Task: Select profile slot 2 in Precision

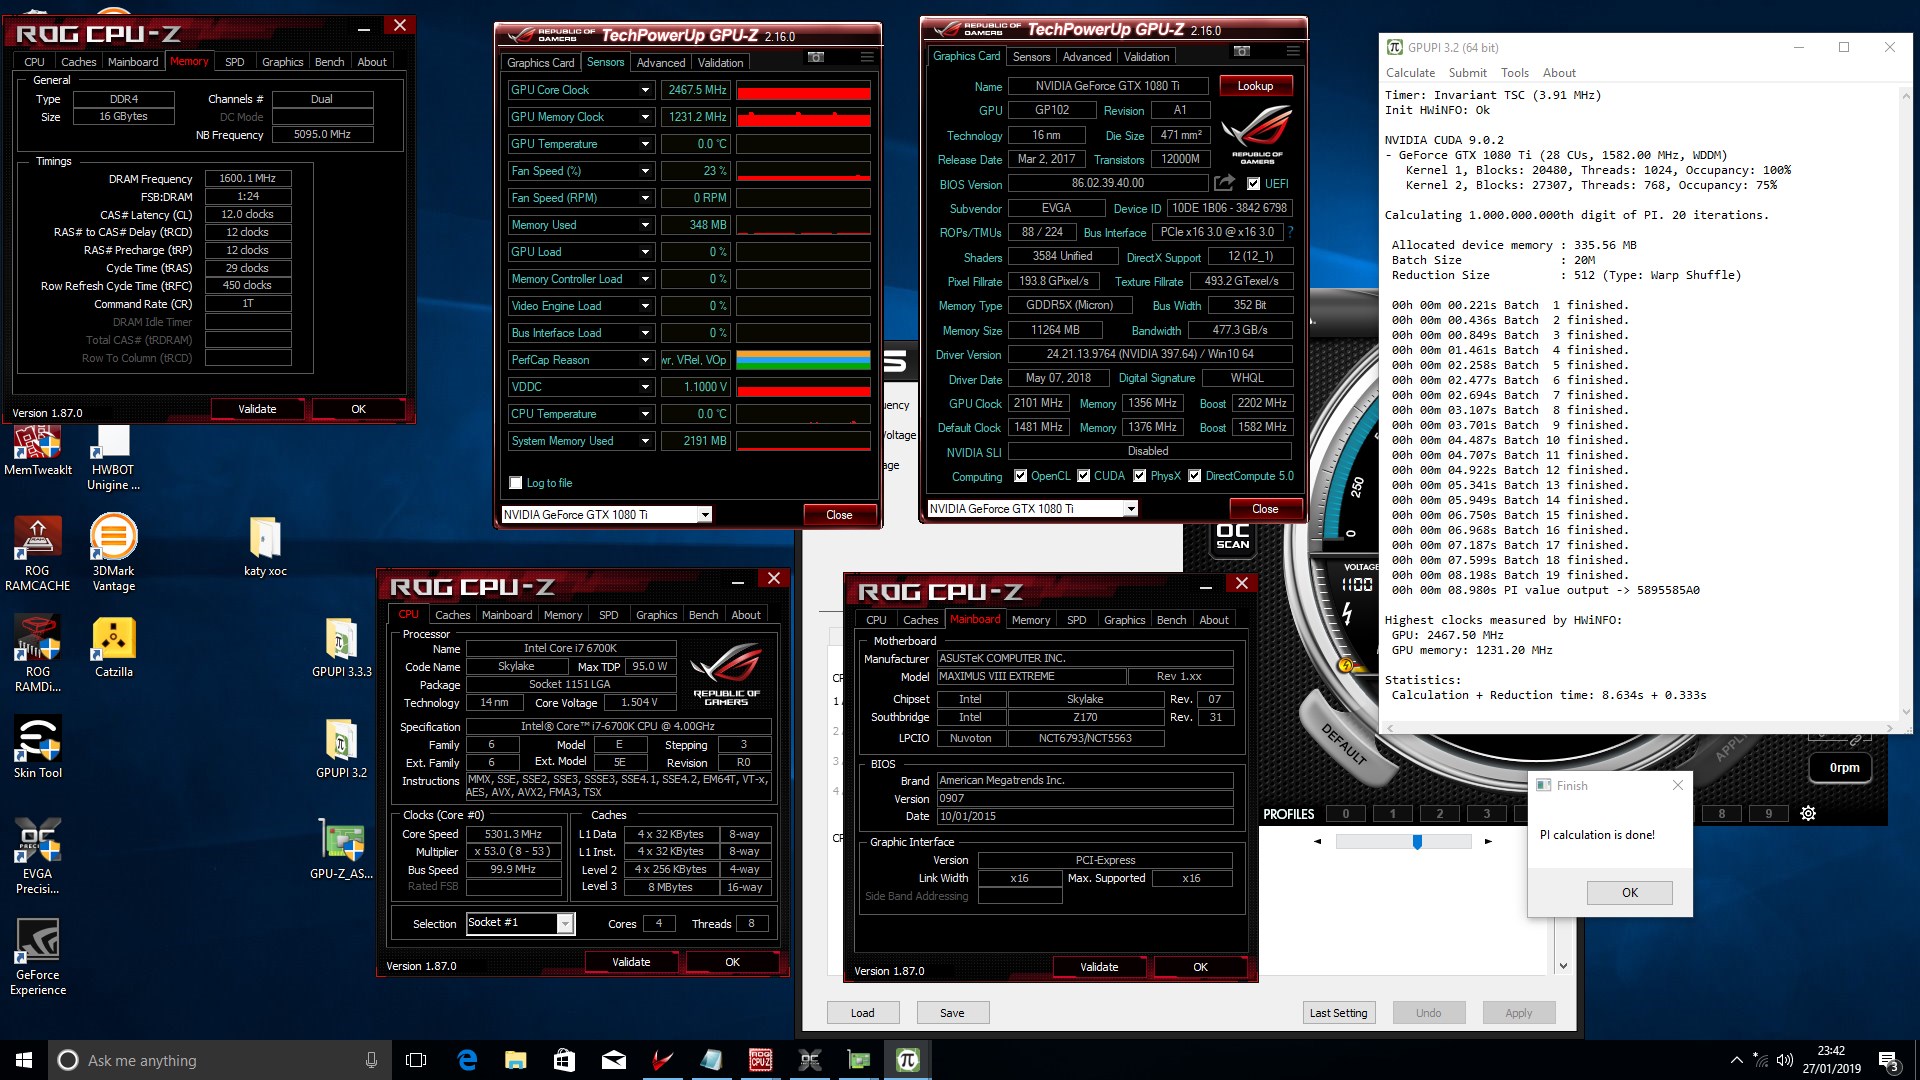Action: [x=1440, y=813]
